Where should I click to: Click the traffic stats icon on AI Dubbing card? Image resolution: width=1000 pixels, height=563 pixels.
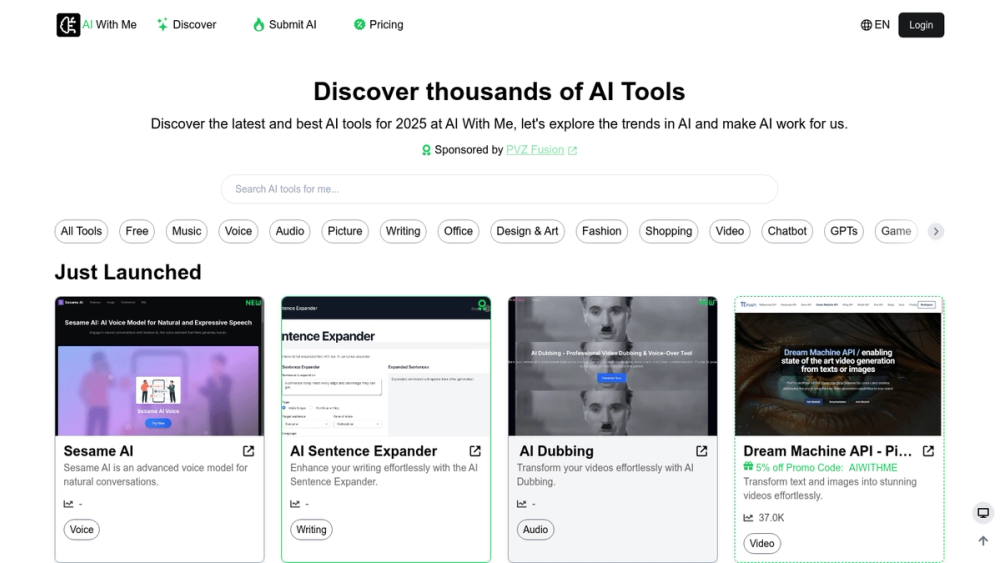522,504
